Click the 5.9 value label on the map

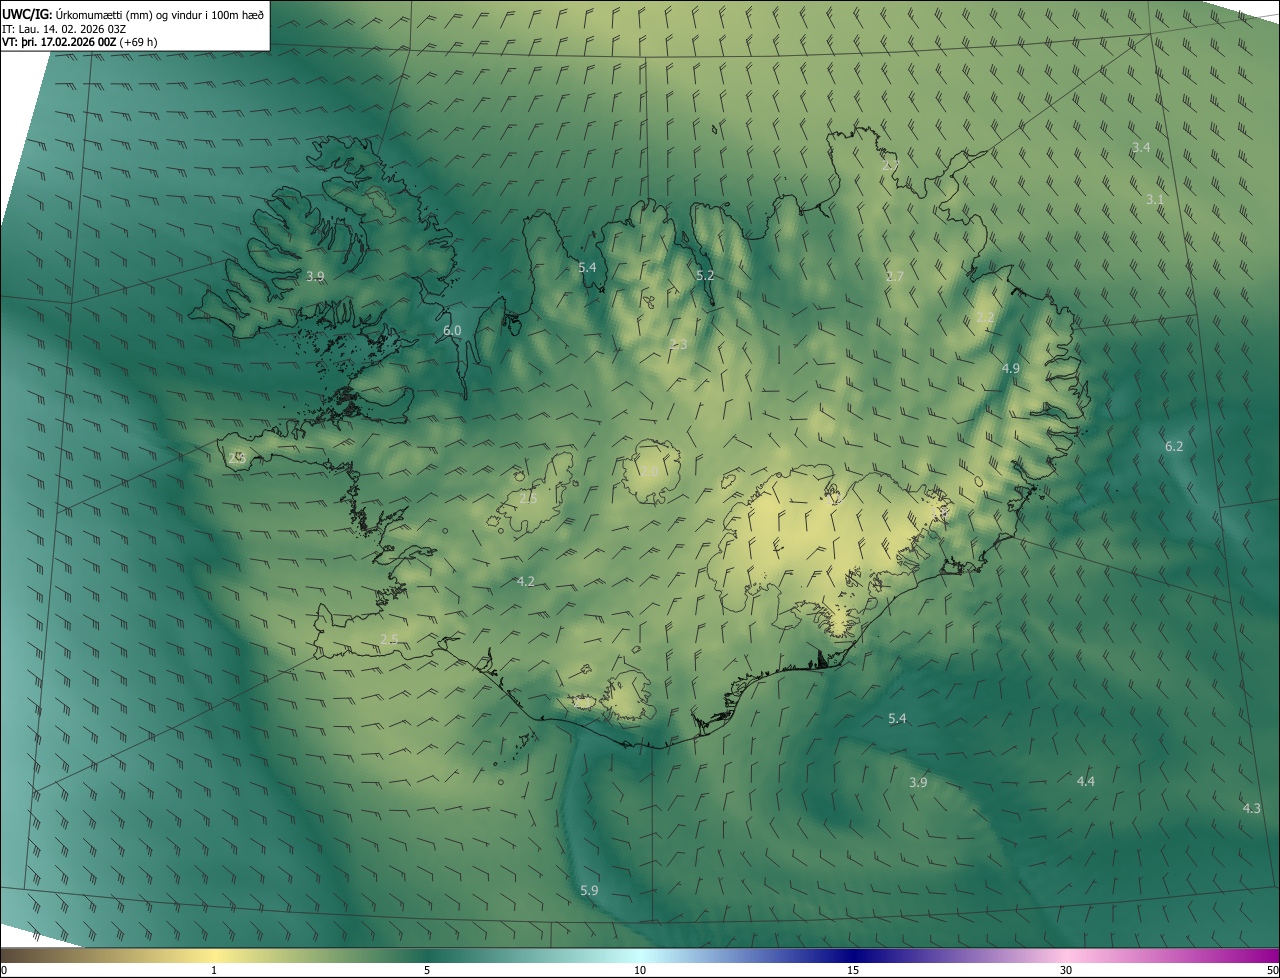point(589,890)
